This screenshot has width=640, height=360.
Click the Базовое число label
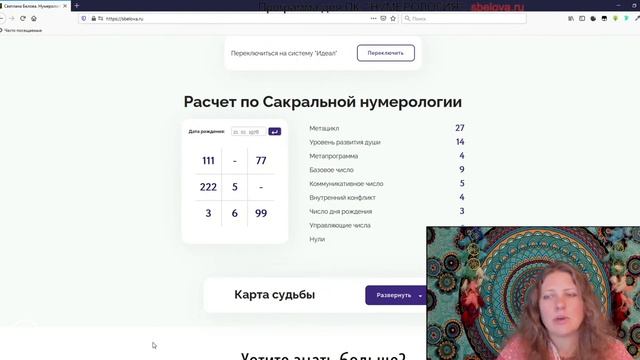point(331,170)
